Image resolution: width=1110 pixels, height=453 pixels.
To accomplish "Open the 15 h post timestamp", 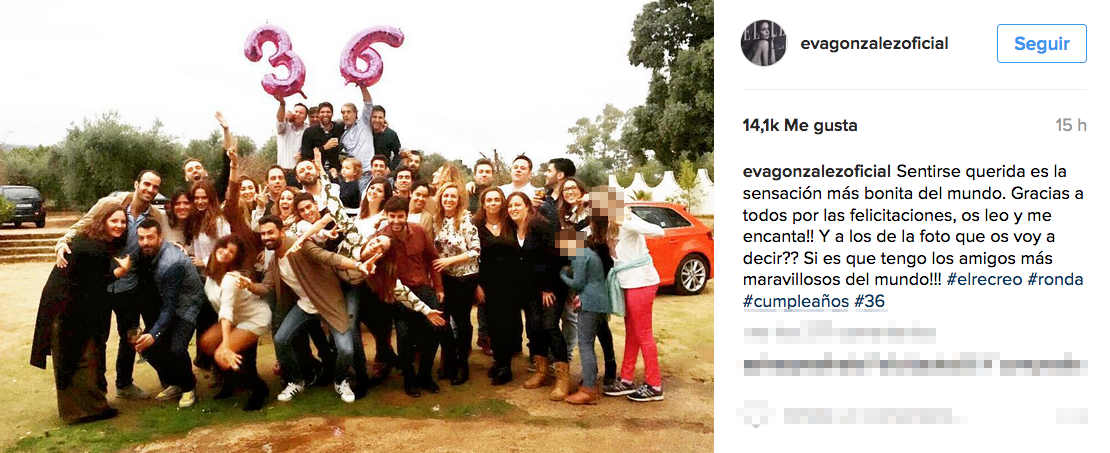I will pos(1071,126).
